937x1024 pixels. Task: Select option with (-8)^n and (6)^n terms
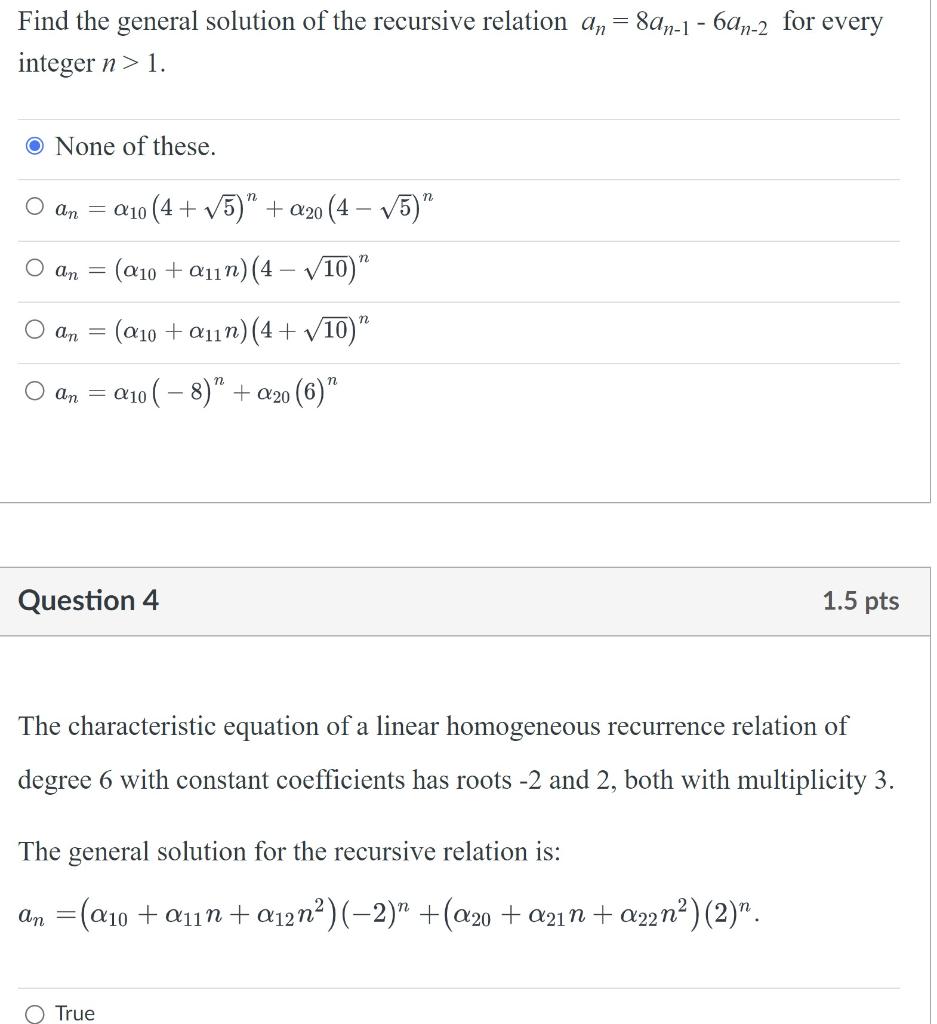pos(33,390)
